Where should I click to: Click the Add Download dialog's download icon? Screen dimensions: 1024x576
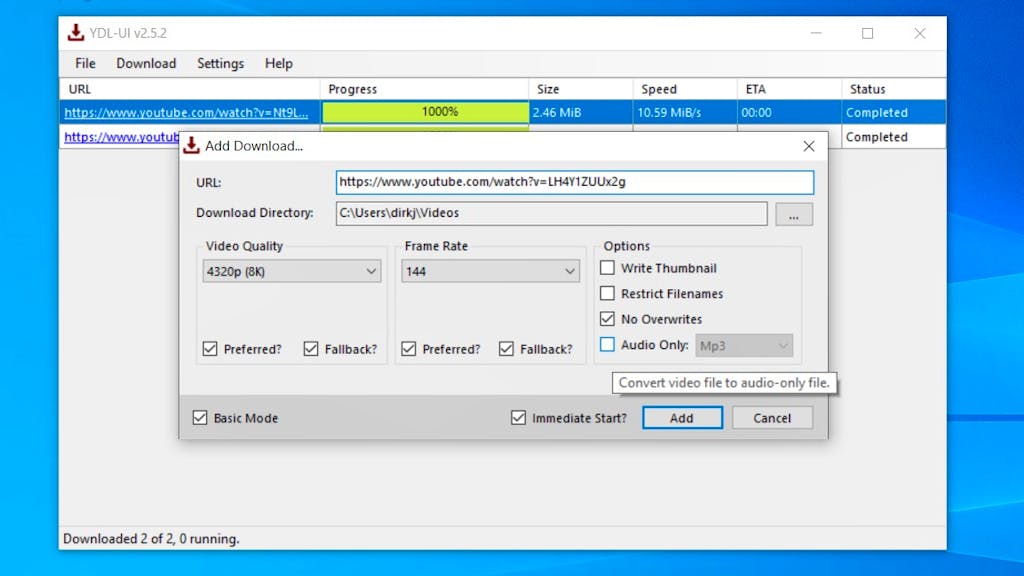(x=191, y=146)
